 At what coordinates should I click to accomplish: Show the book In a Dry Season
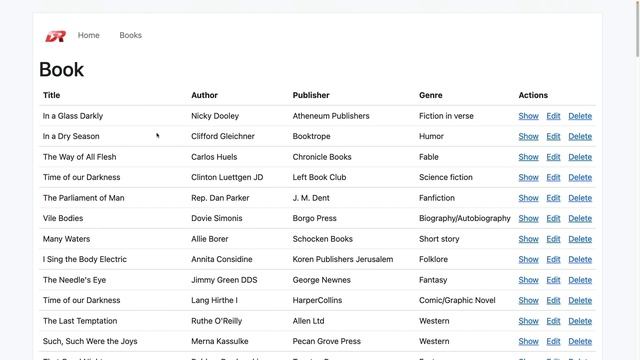529,136
